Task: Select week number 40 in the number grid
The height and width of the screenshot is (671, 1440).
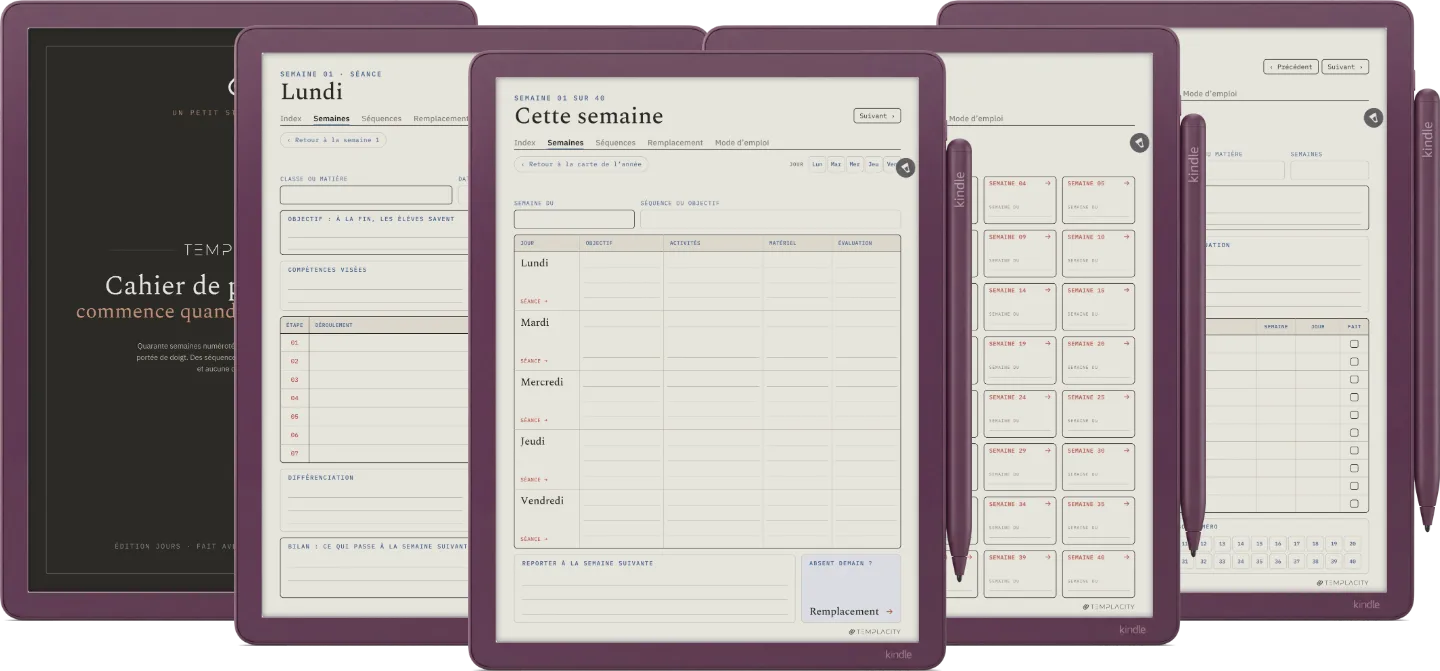Action: click(1353, 562)
